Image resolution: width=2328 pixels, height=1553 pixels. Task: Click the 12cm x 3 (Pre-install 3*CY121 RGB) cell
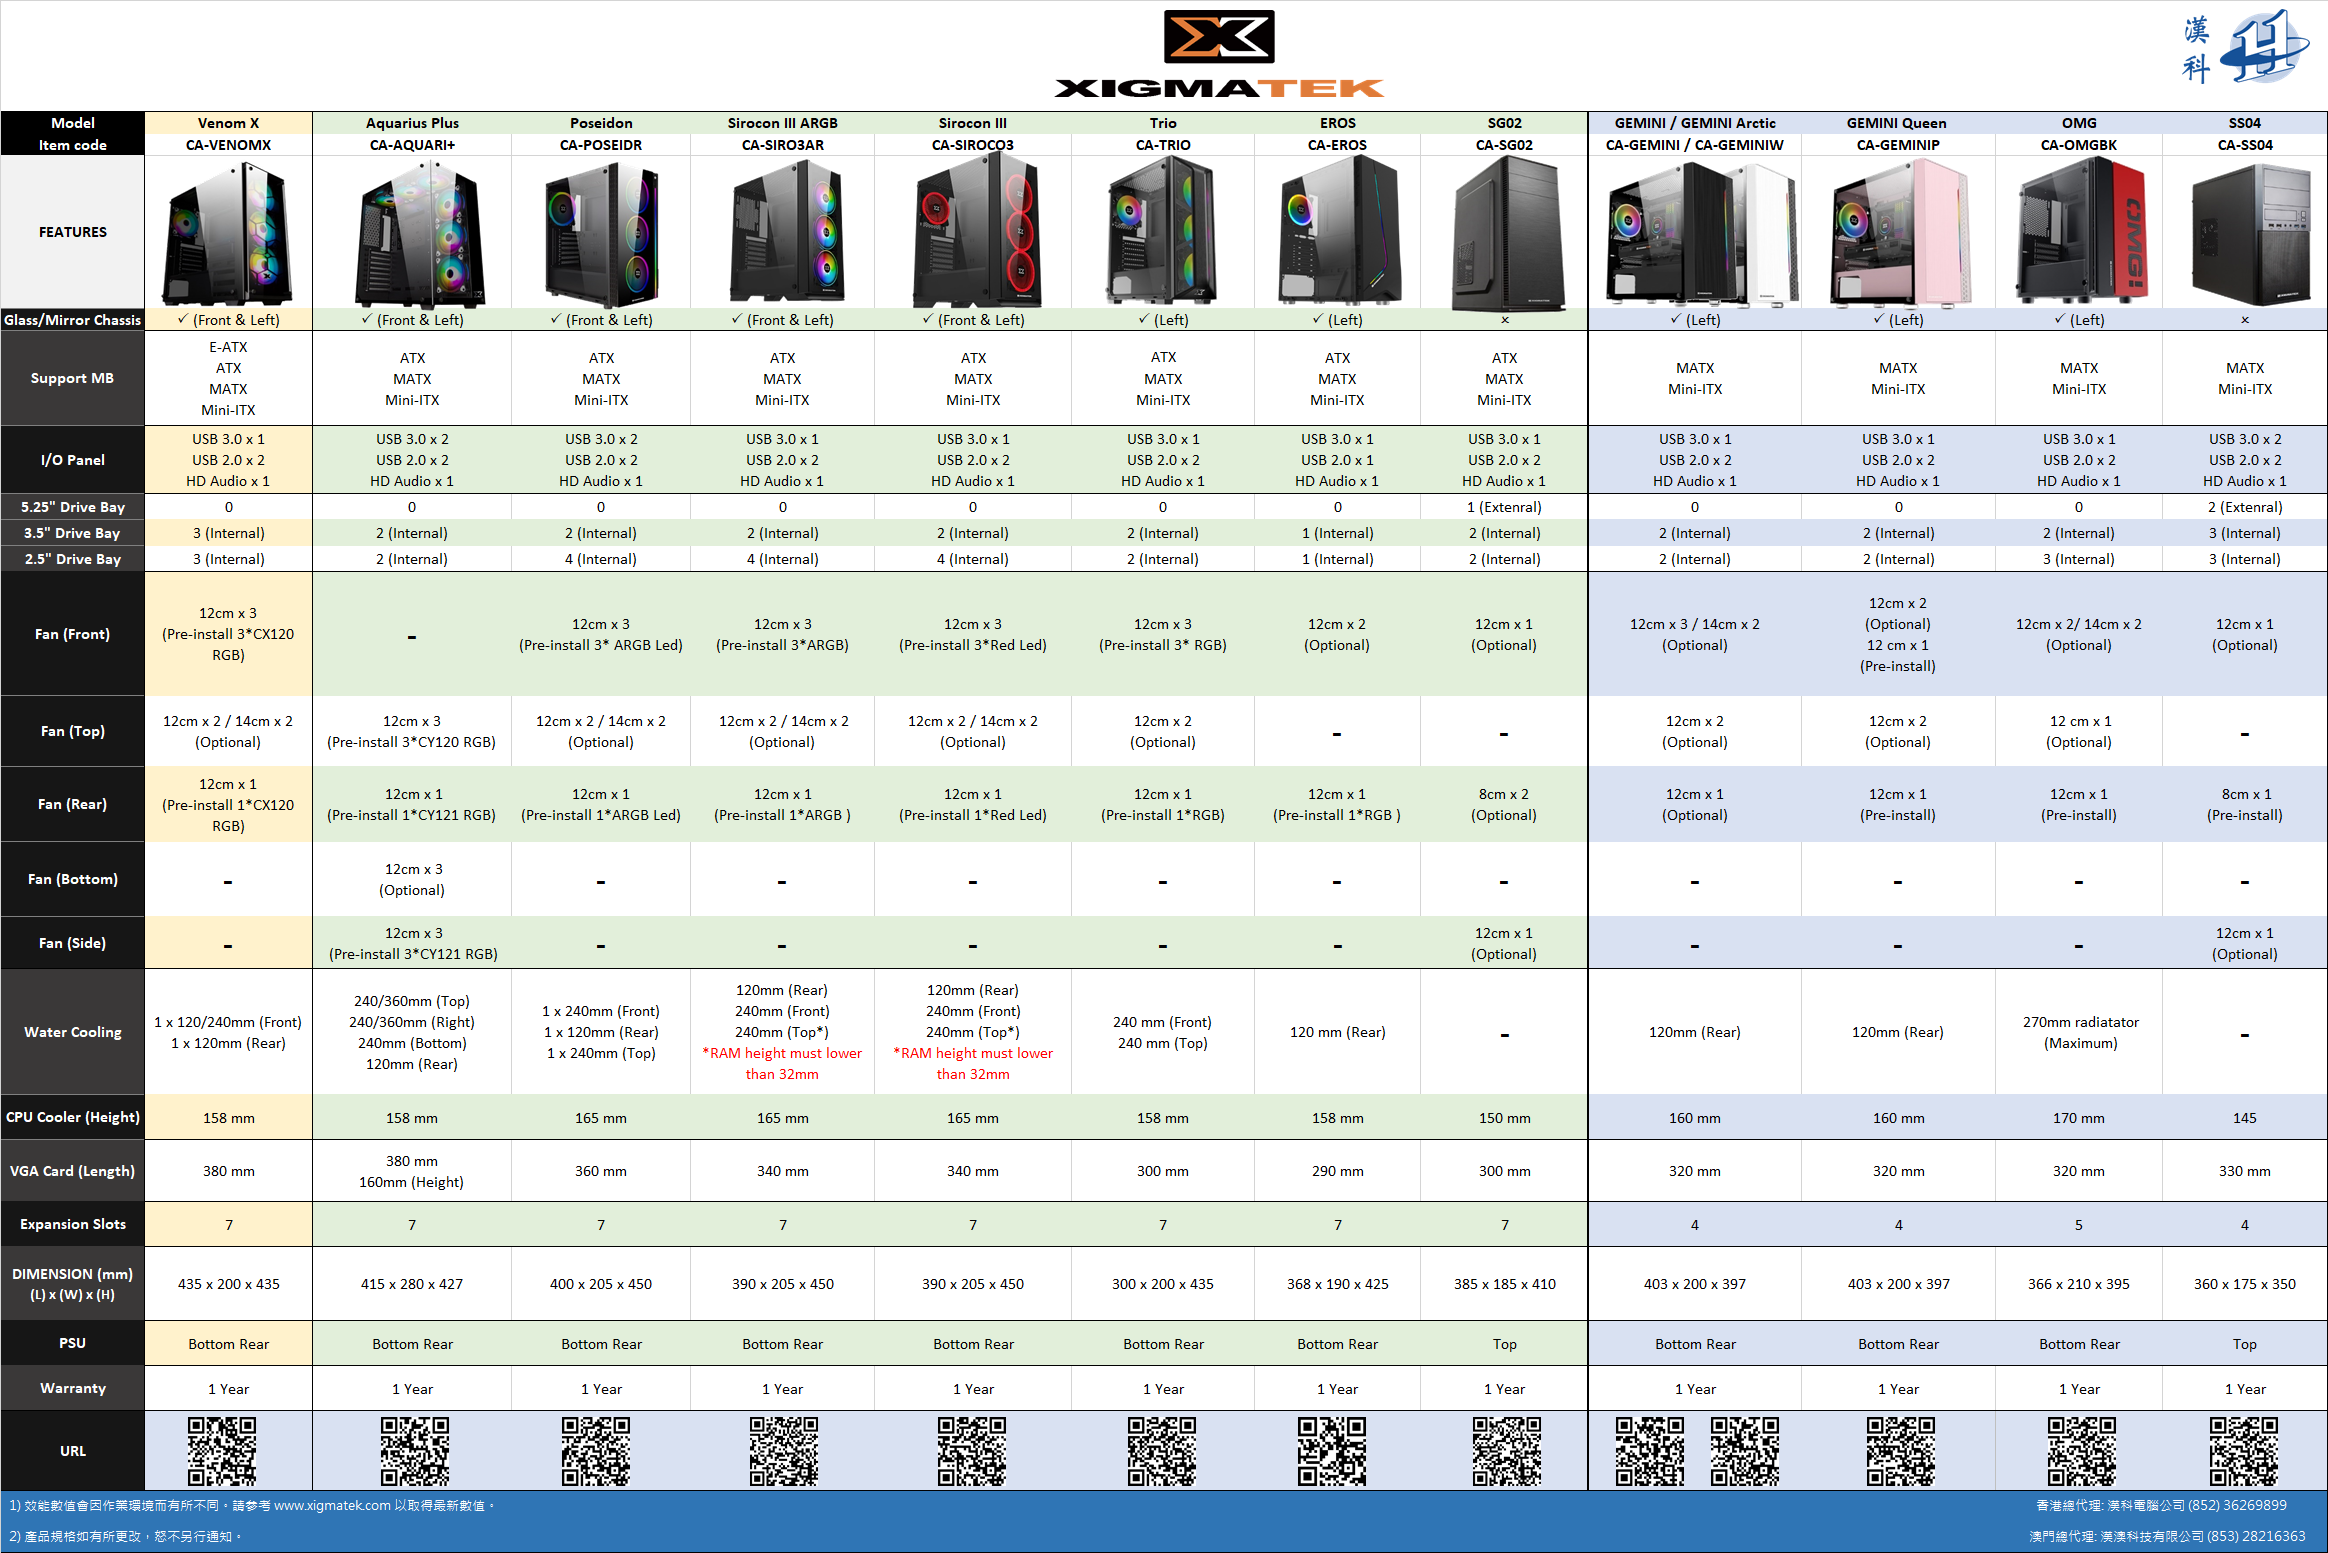[x=412, y=943]
